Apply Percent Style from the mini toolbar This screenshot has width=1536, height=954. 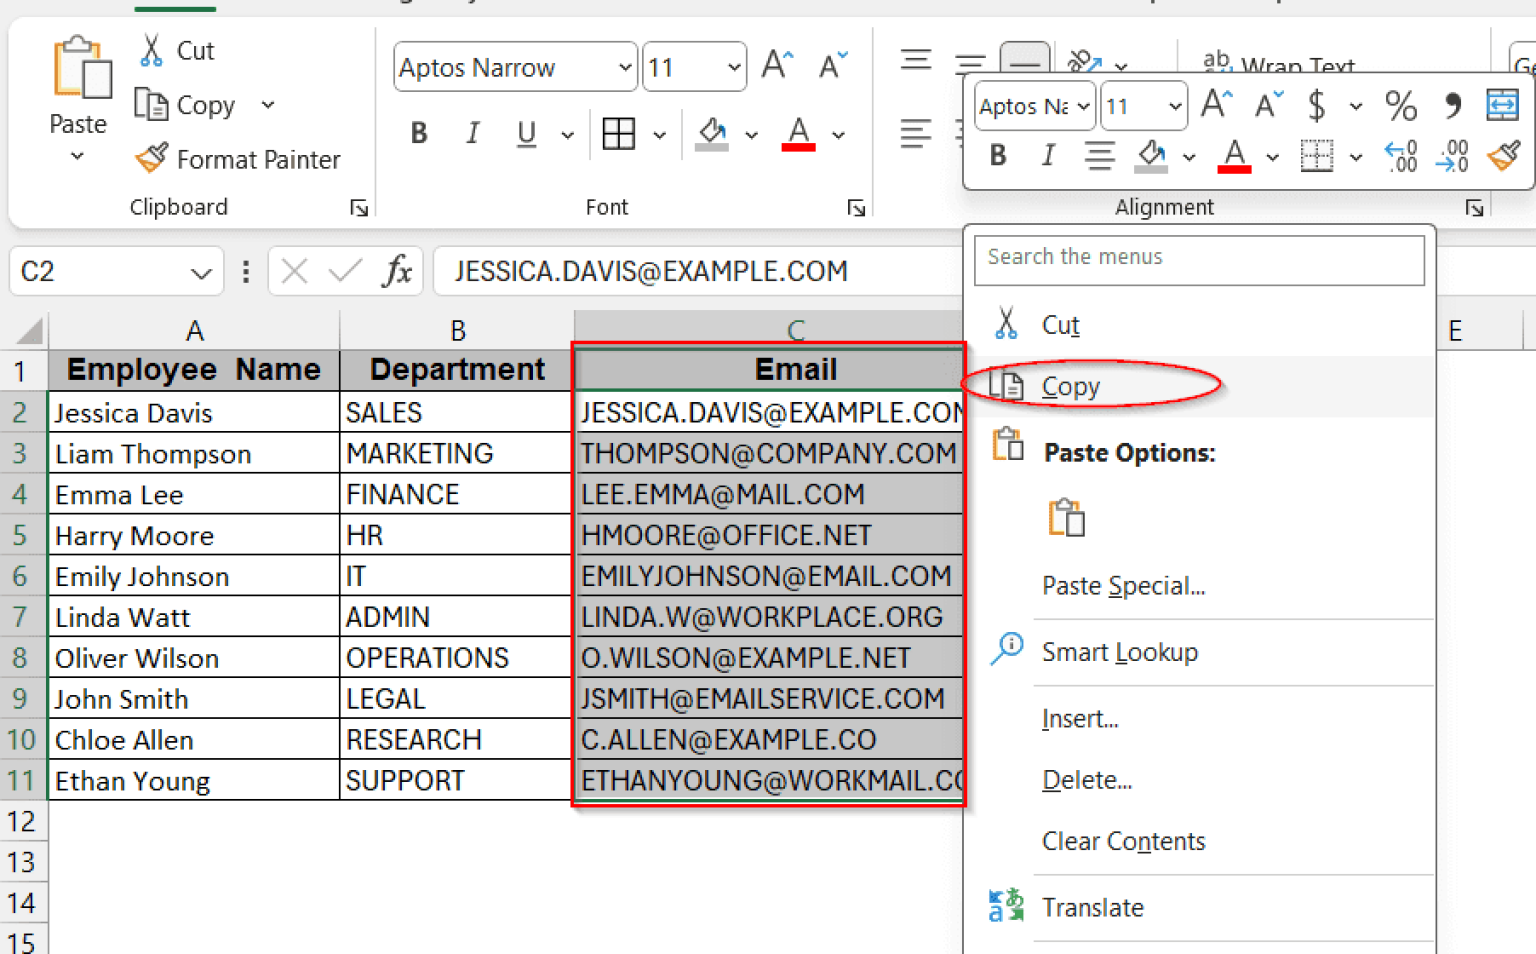point(1400,104)
